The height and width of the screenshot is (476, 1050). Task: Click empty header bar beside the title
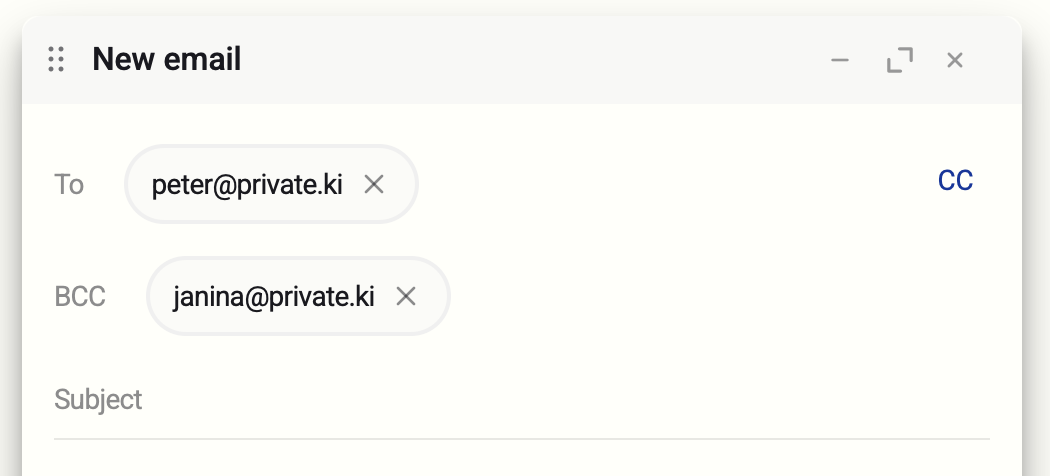point(530,60)
